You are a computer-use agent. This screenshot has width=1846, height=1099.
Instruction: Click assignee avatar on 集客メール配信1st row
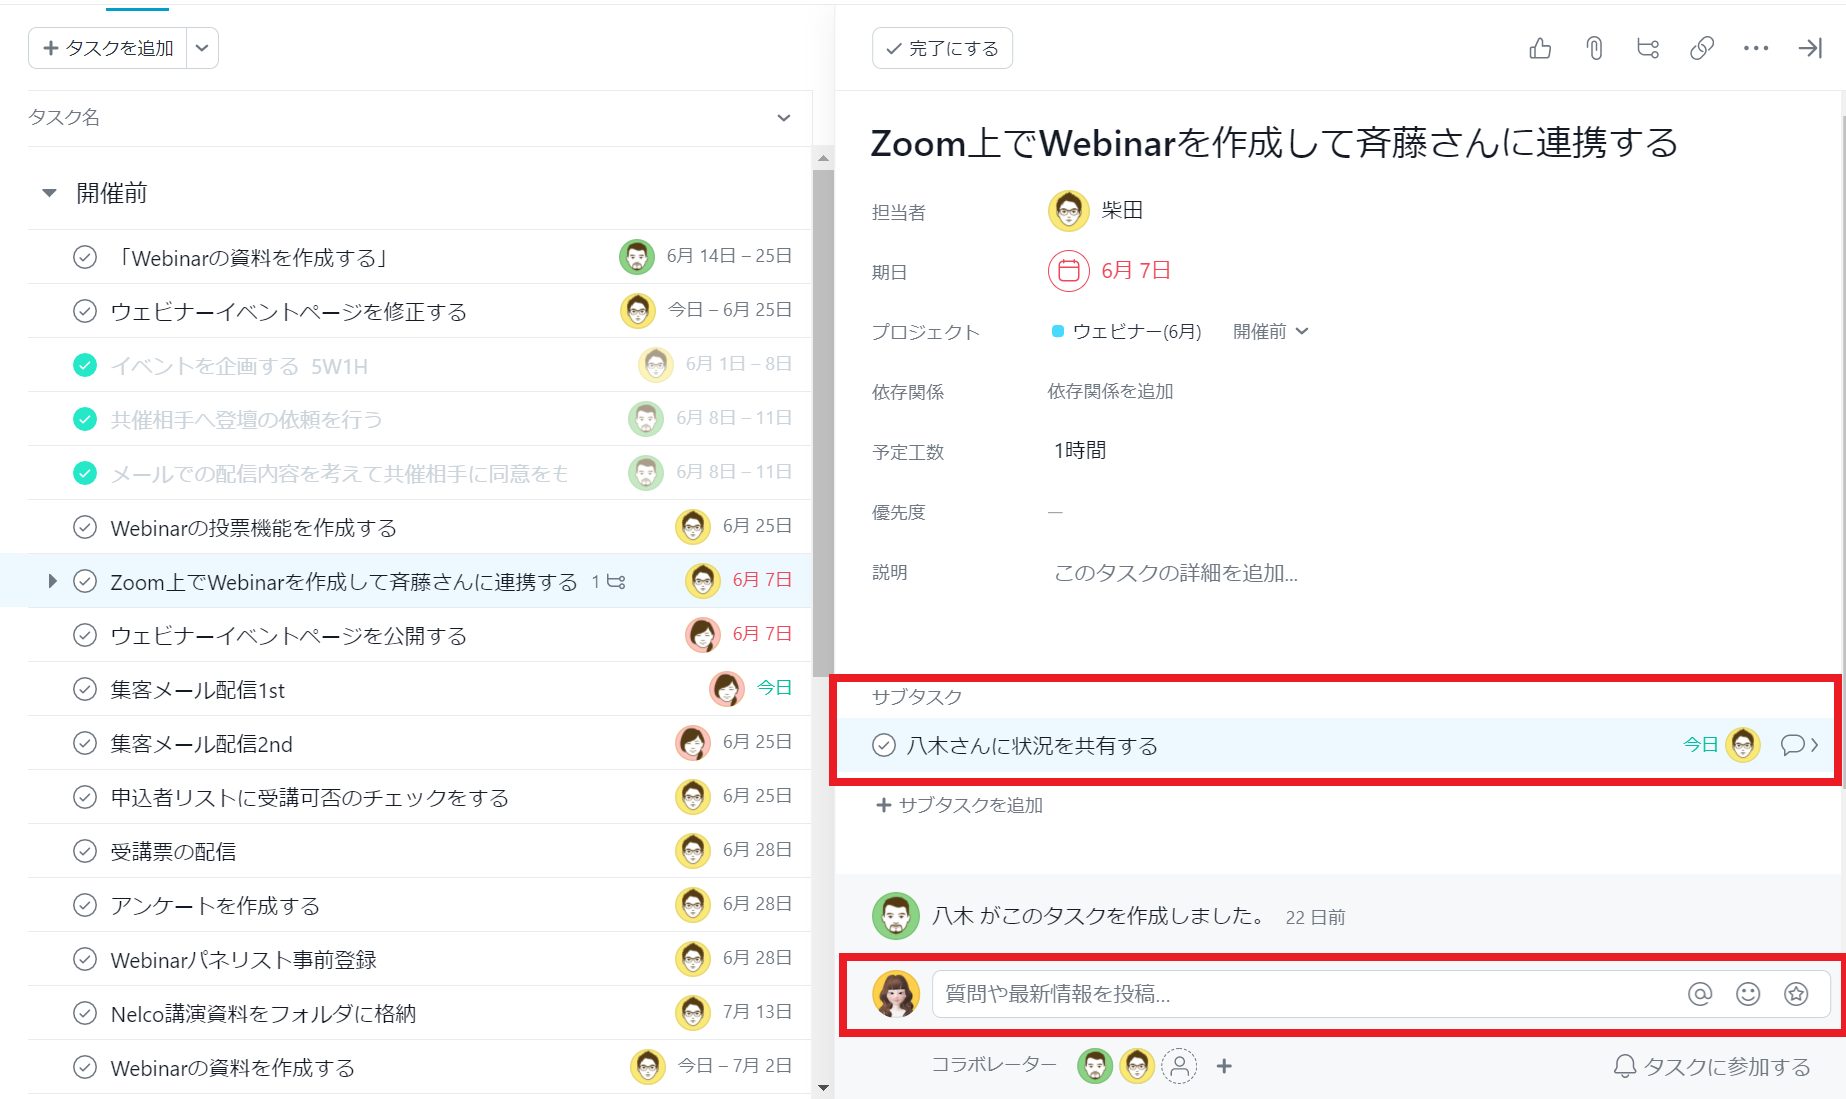click(727, 689)
